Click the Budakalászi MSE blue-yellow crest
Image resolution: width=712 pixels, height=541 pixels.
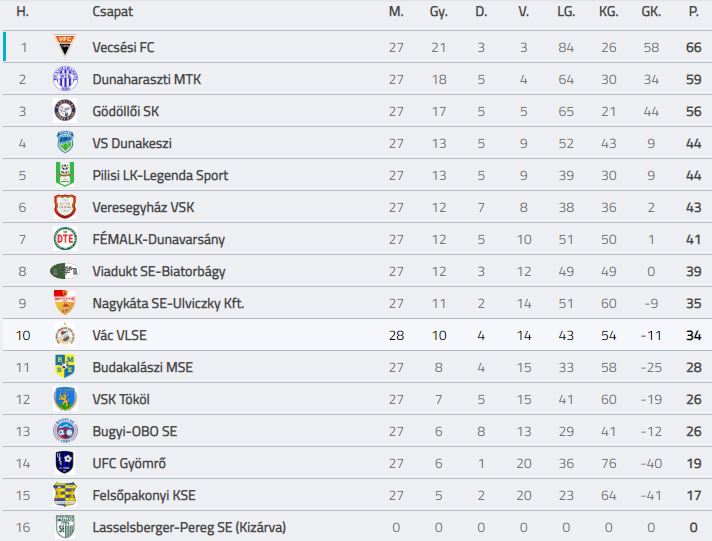(x=65, y=367)
